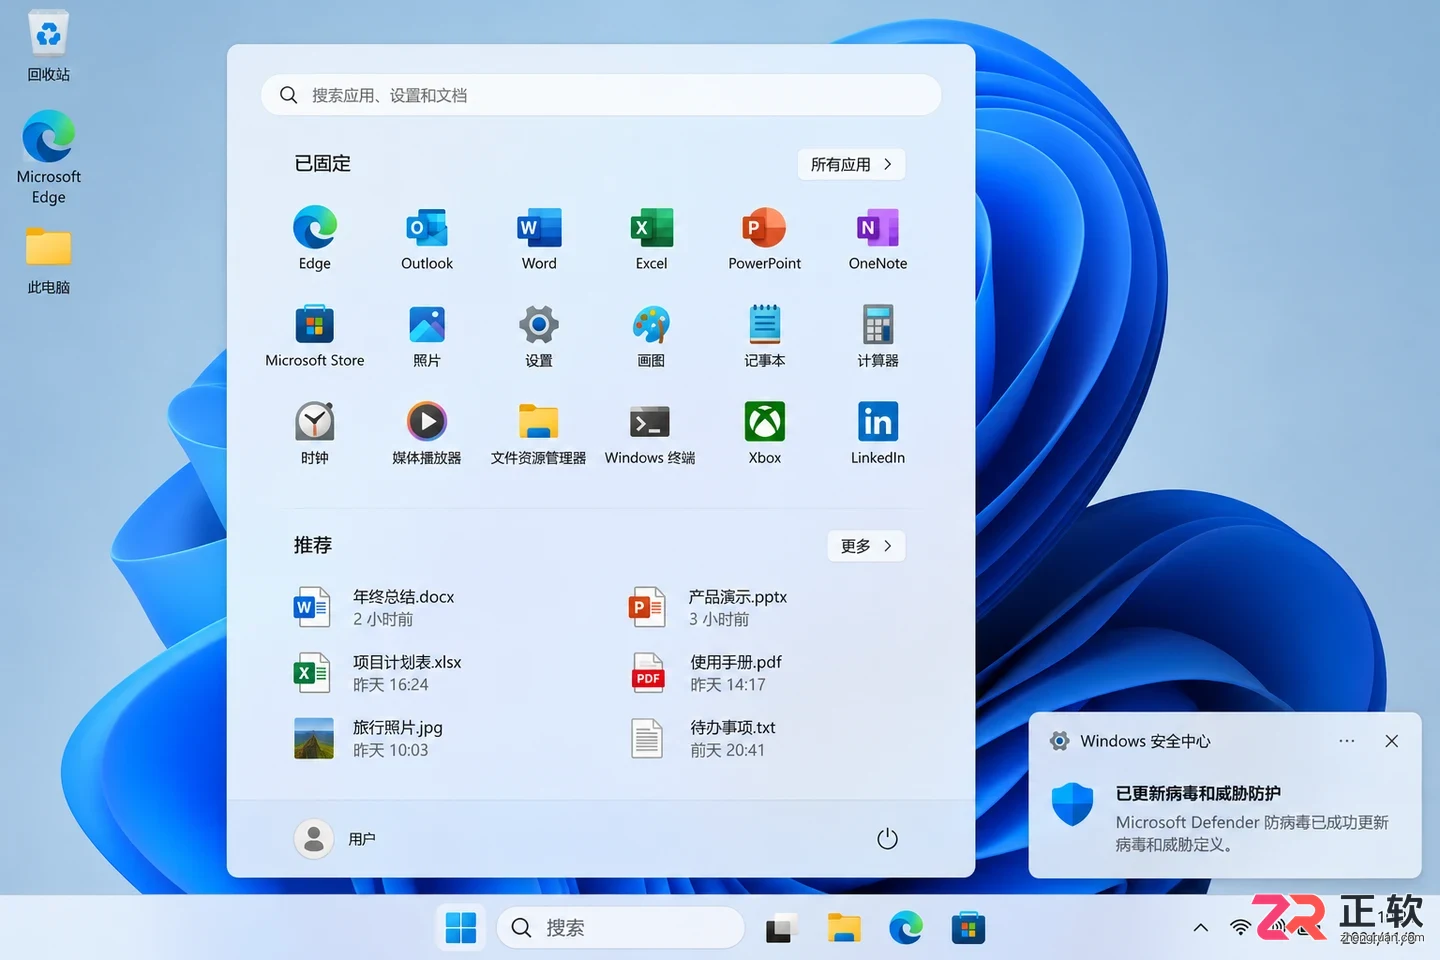This screenshot has width=1440, height=960.
Task: Show all apps via 所有应用
Action: [851, 164]
